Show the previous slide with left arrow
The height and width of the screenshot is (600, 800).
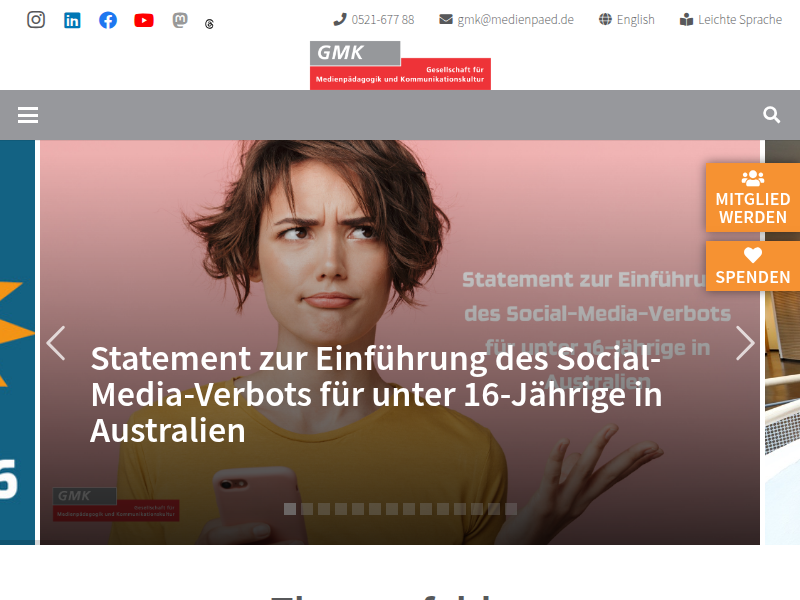click(56, 343)
